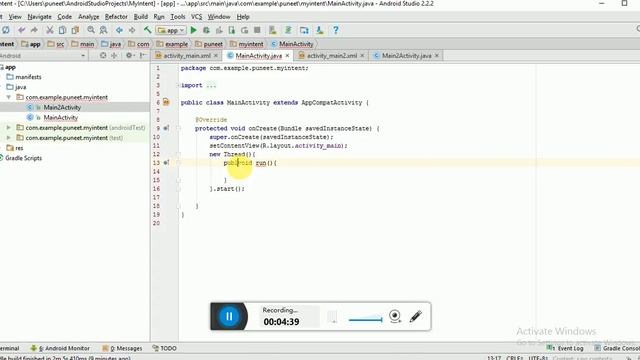Close the MainActivity.java tab
Image resolution: width=640 pixels, height=360 pixels.
287,56
